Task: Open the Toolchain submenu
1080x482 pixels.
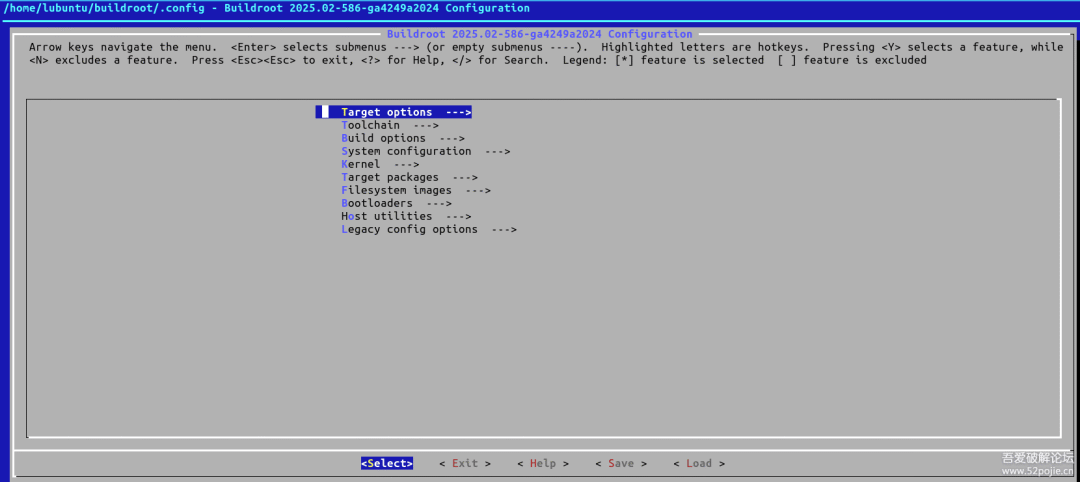Action: click(390, 125)
